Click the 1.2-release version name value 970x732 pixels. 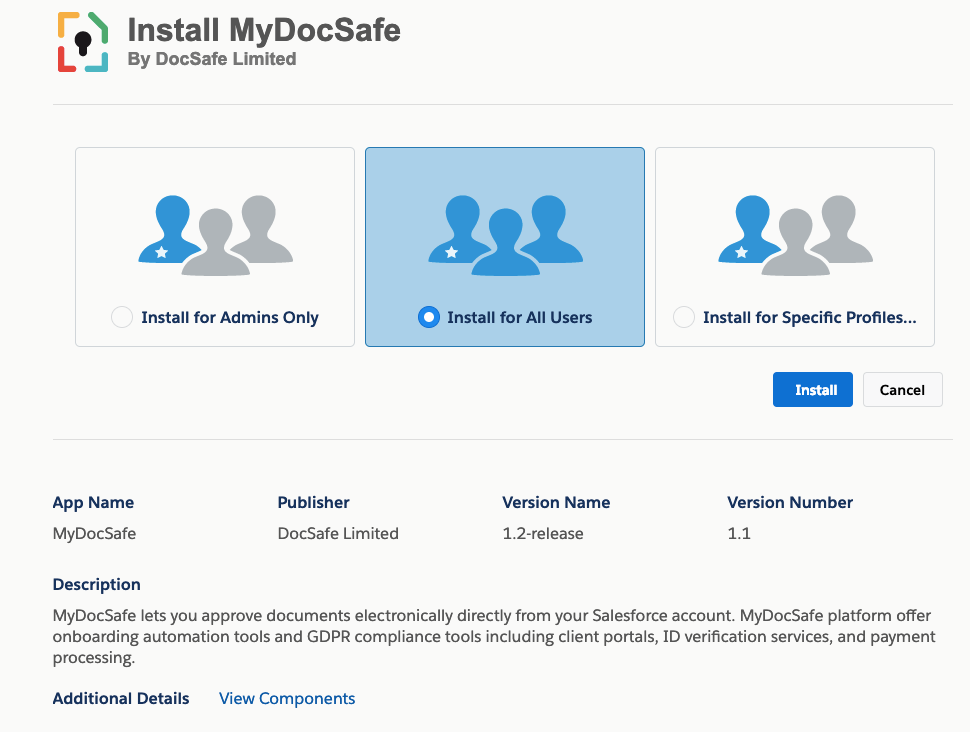pos(543,533)
